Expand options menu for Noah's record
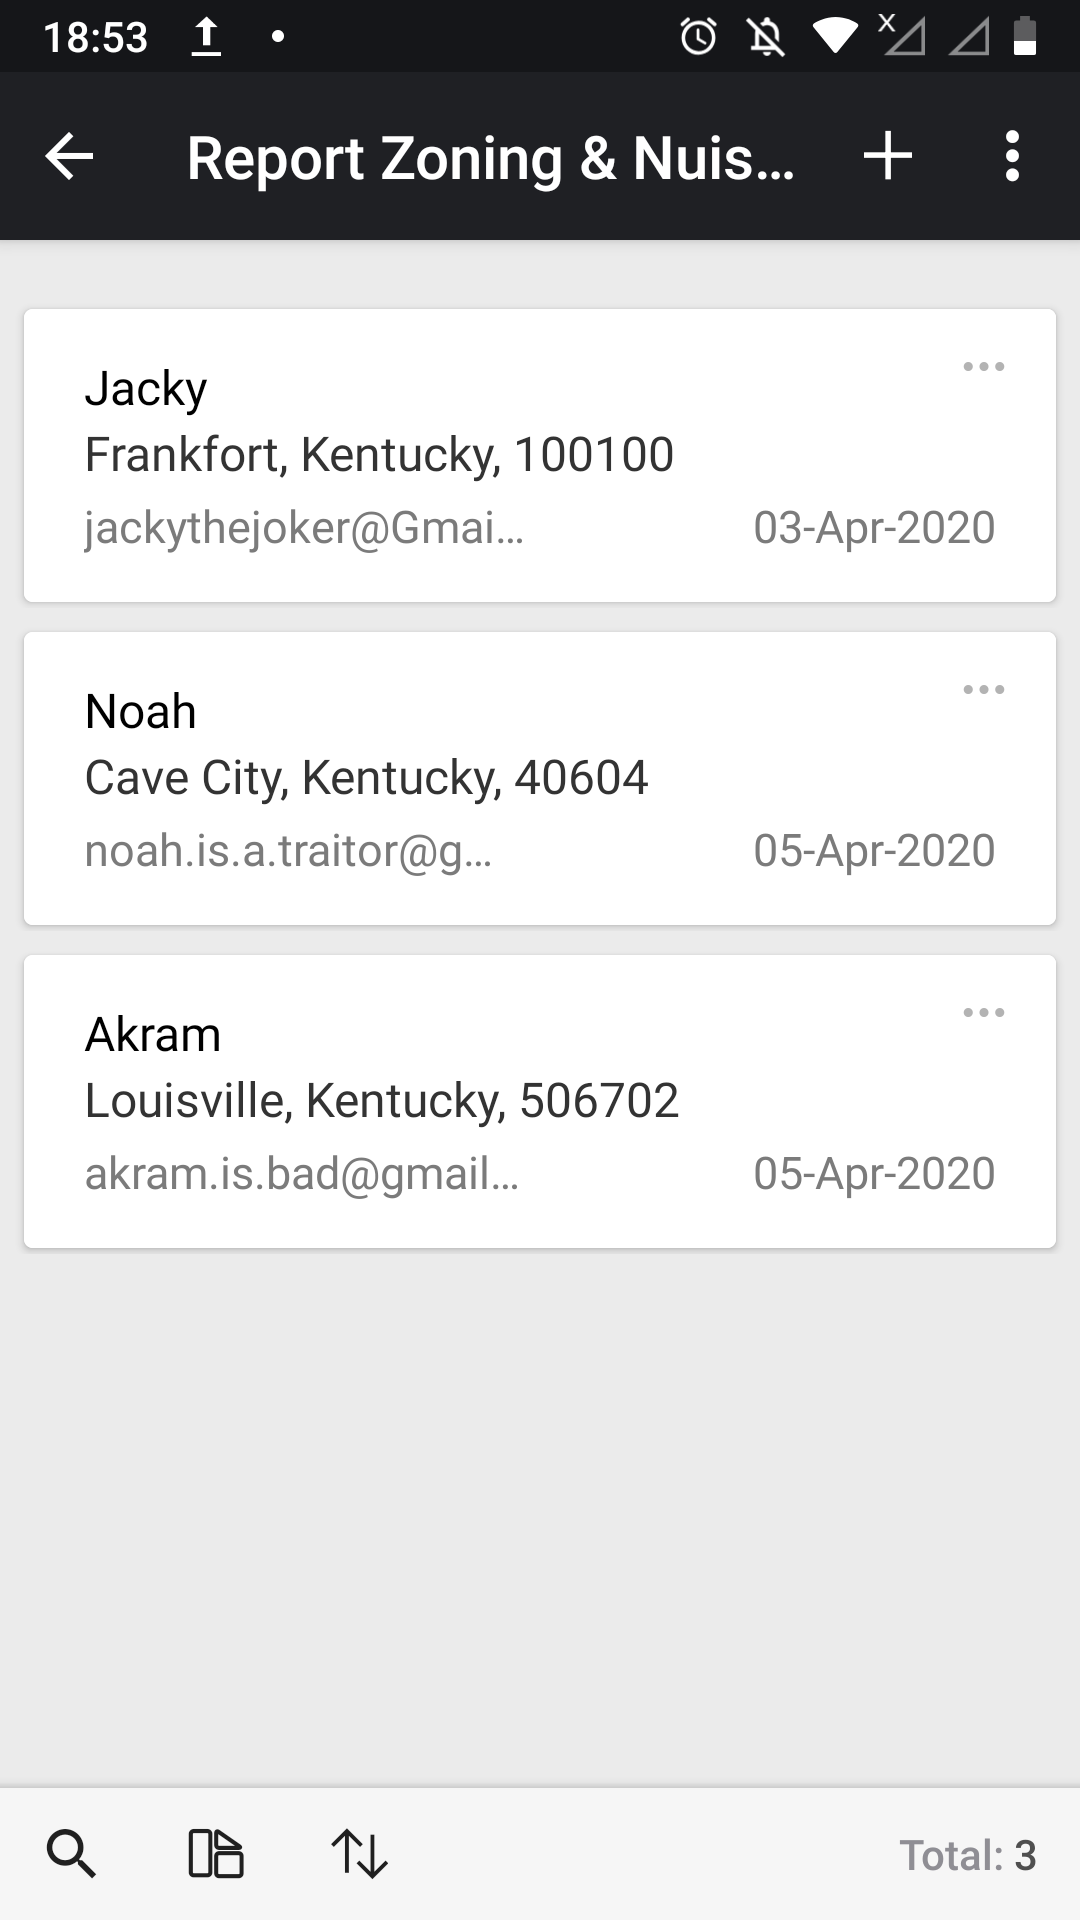Screen dimensions: 1080x1920 [x=983, y=690]
